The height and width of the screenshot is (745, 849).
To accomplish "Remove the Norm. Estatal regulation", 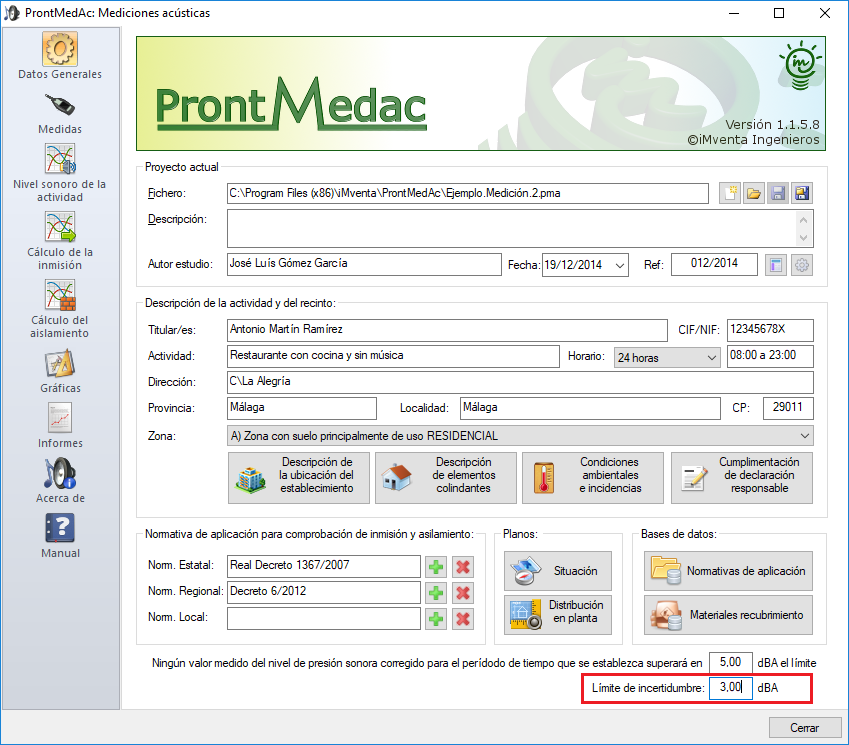I will tap(463, 567).
